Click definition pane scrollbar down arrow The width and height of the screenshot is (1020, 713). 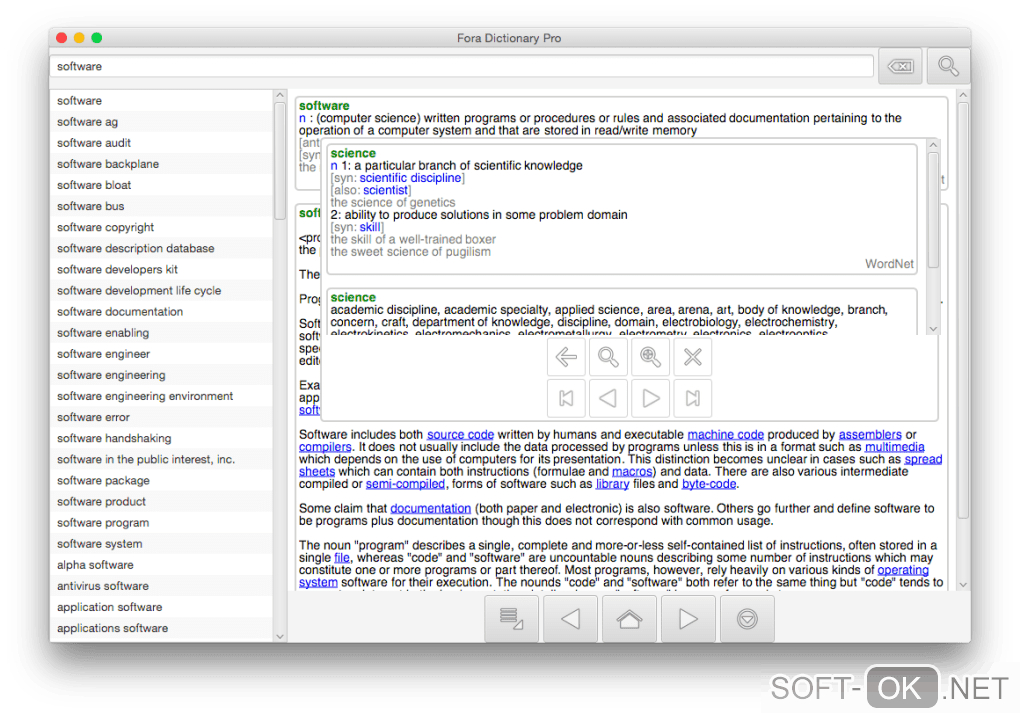963,585
